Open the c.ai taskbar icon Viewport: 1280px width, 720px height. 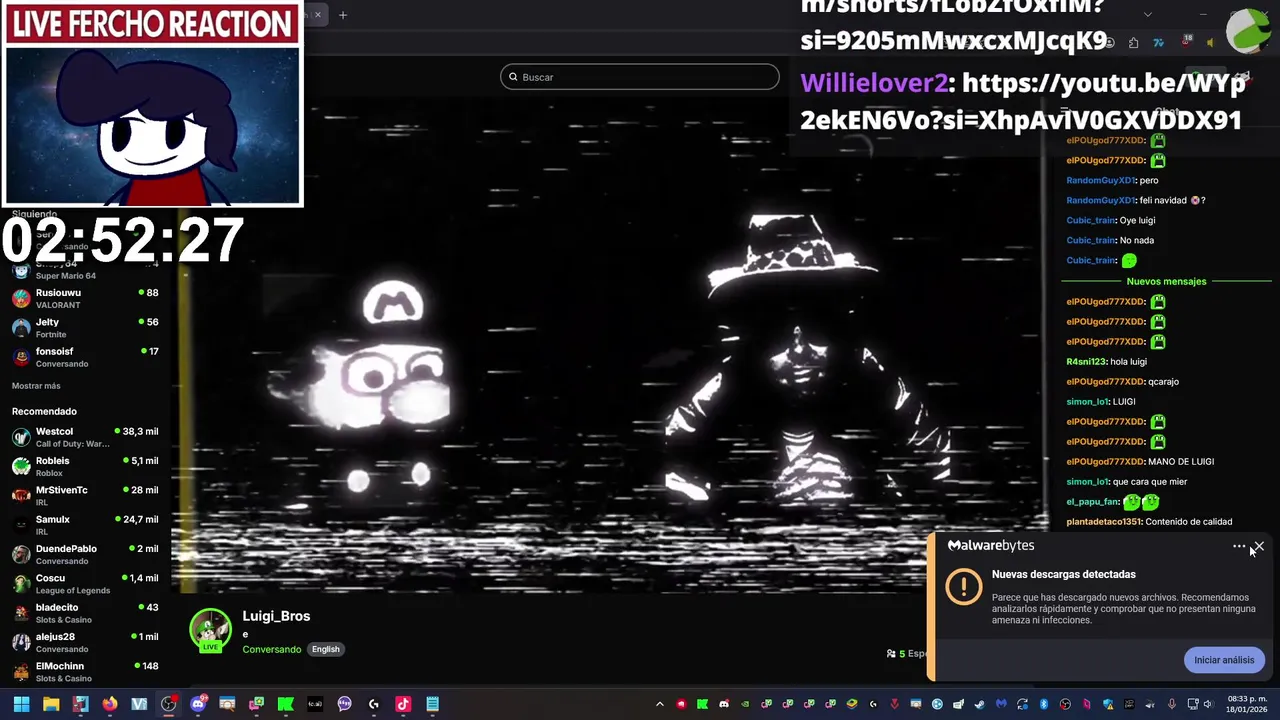[x=315, y=704]
